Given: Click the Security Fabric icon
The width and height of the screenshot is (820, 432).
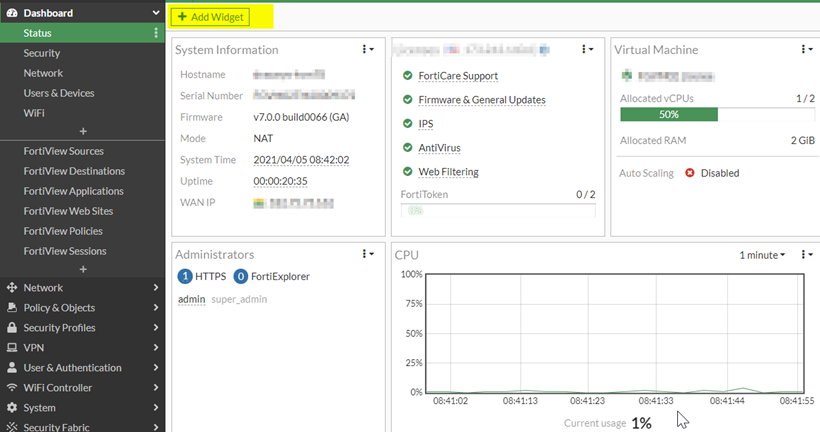Looking at the screenshot, I should coord(12,427).
